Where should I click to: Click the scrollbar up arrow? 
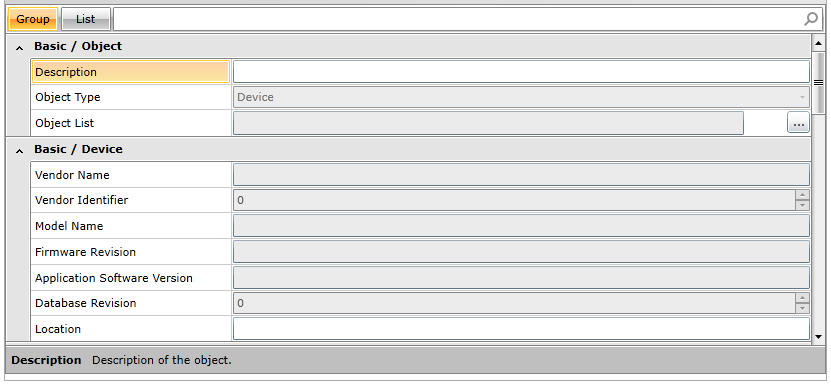click(818, 42)
